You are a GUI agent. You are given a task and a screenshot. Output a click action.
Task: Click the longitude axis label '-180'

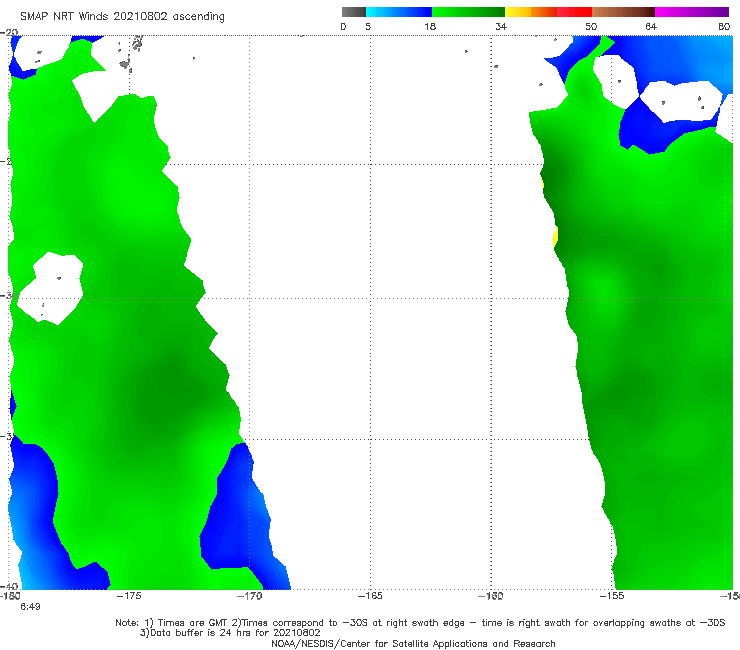pyautogui.click(x=10, y=596)
